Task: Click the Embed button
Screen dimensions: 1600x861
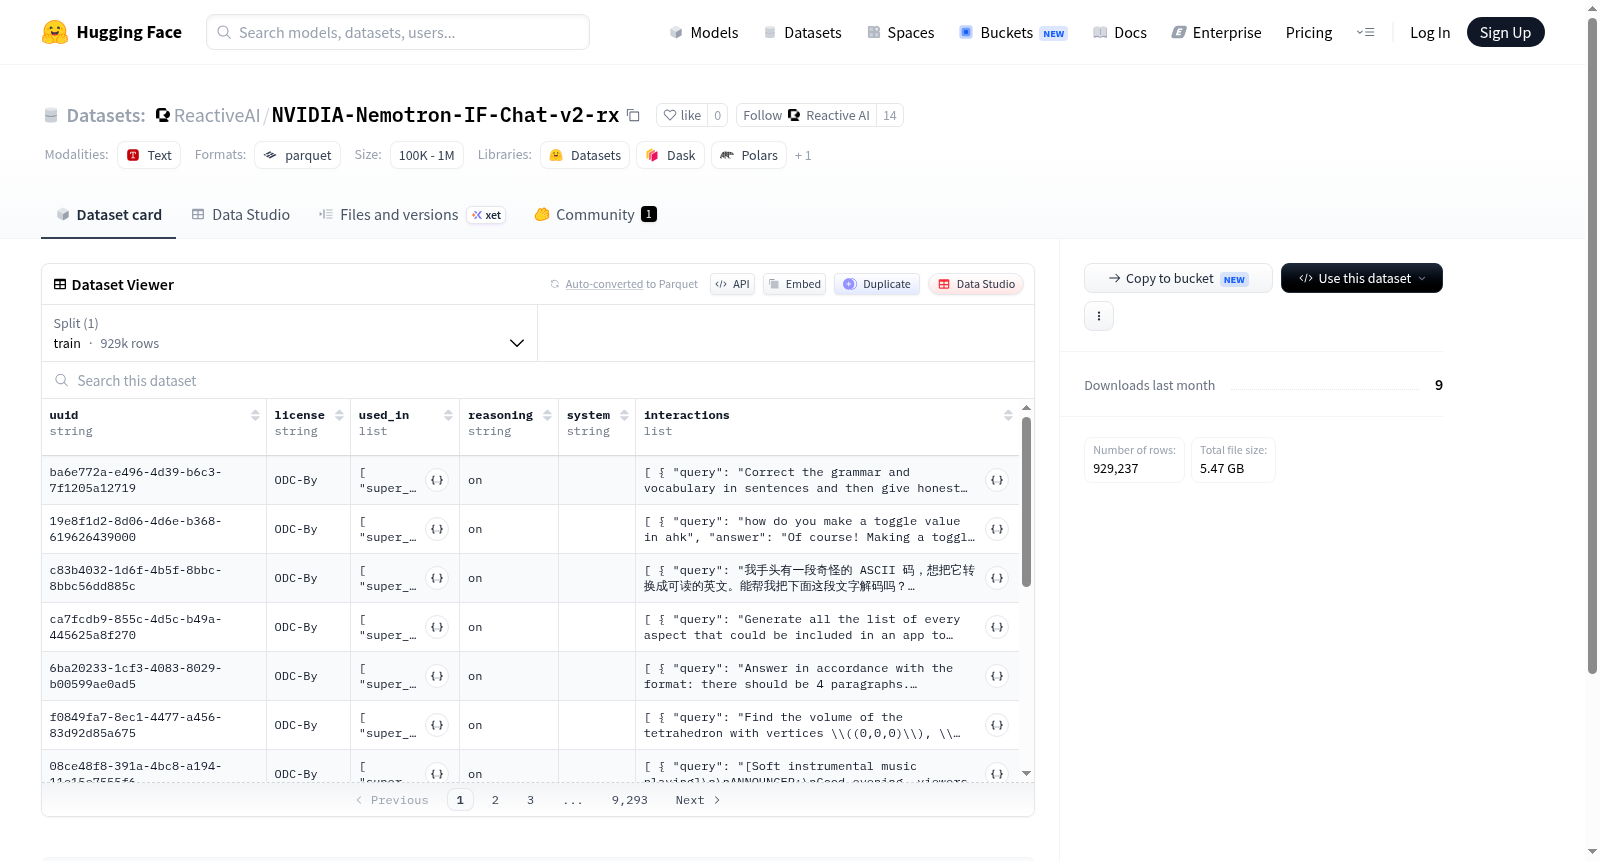Action: (795, 284)
